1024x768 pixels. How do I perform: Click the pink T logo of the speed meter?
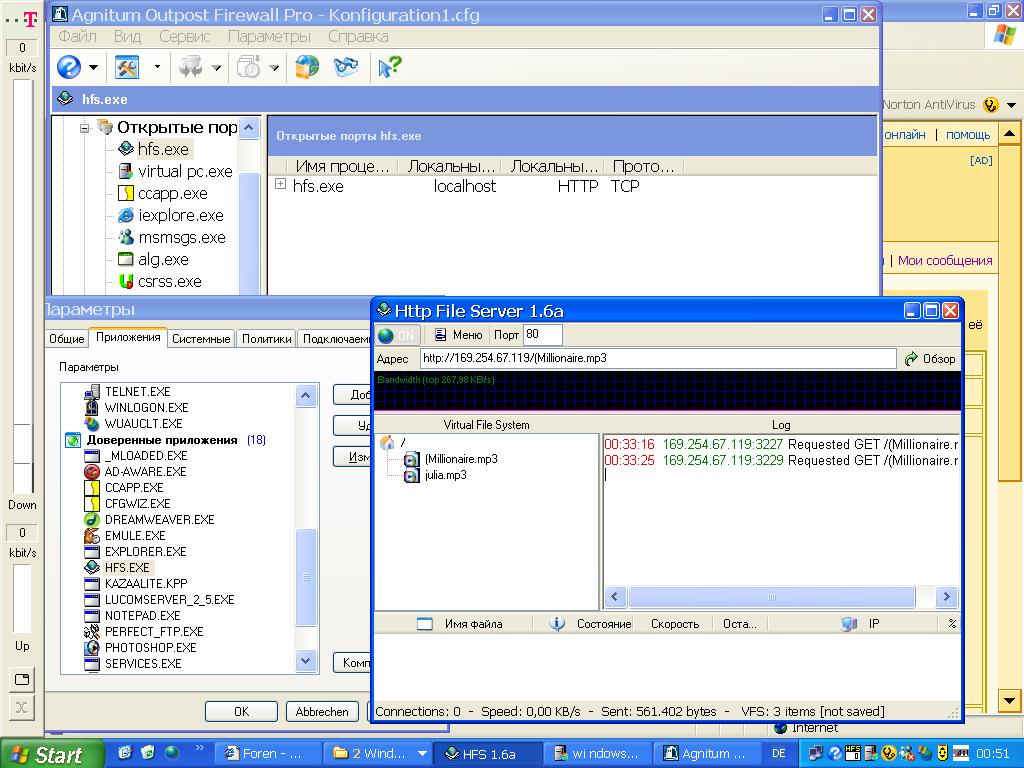(x=30, y=19)
